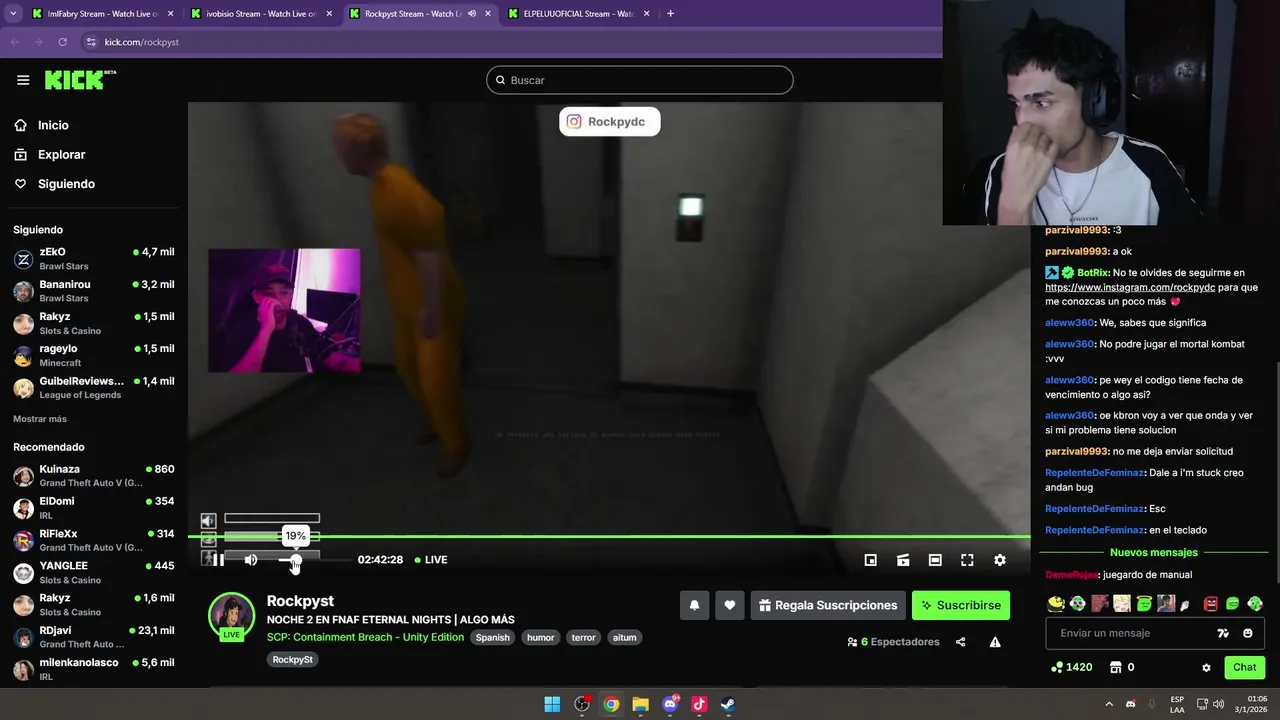Pause the stream video
Screen dimensions: 1280x720
tap(218, 560)
